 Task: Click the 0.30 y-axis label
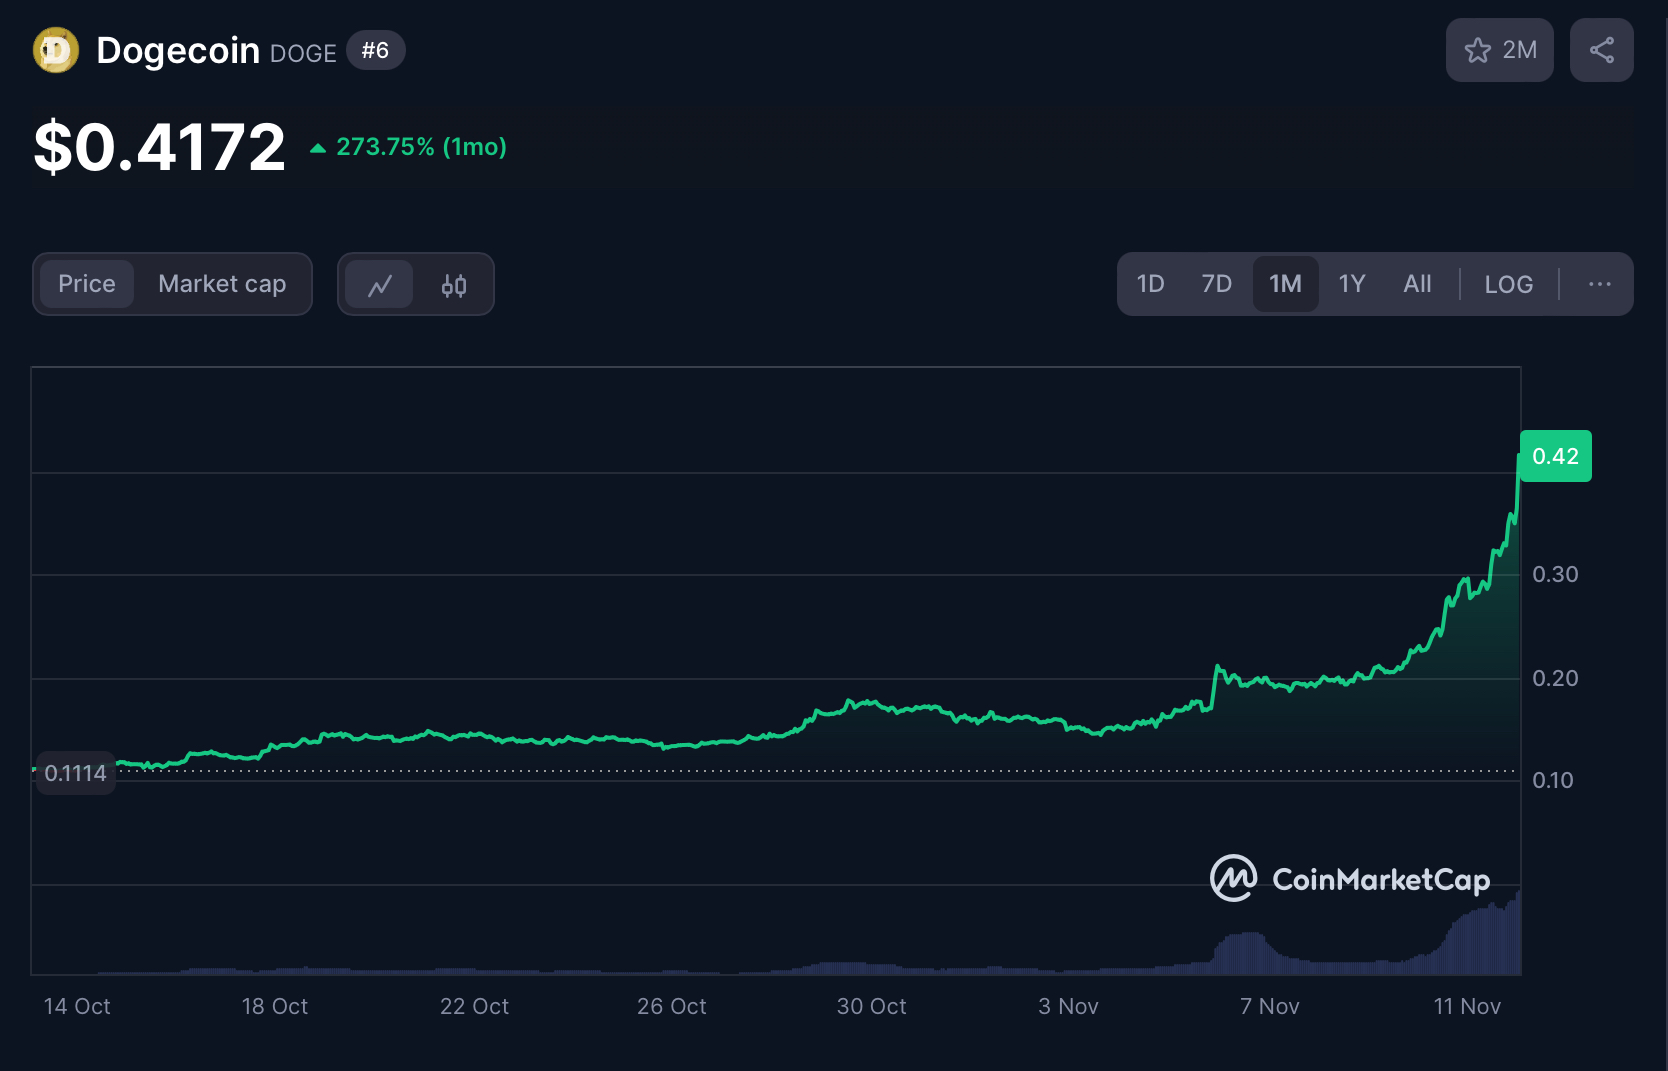tap(1555, 574)
